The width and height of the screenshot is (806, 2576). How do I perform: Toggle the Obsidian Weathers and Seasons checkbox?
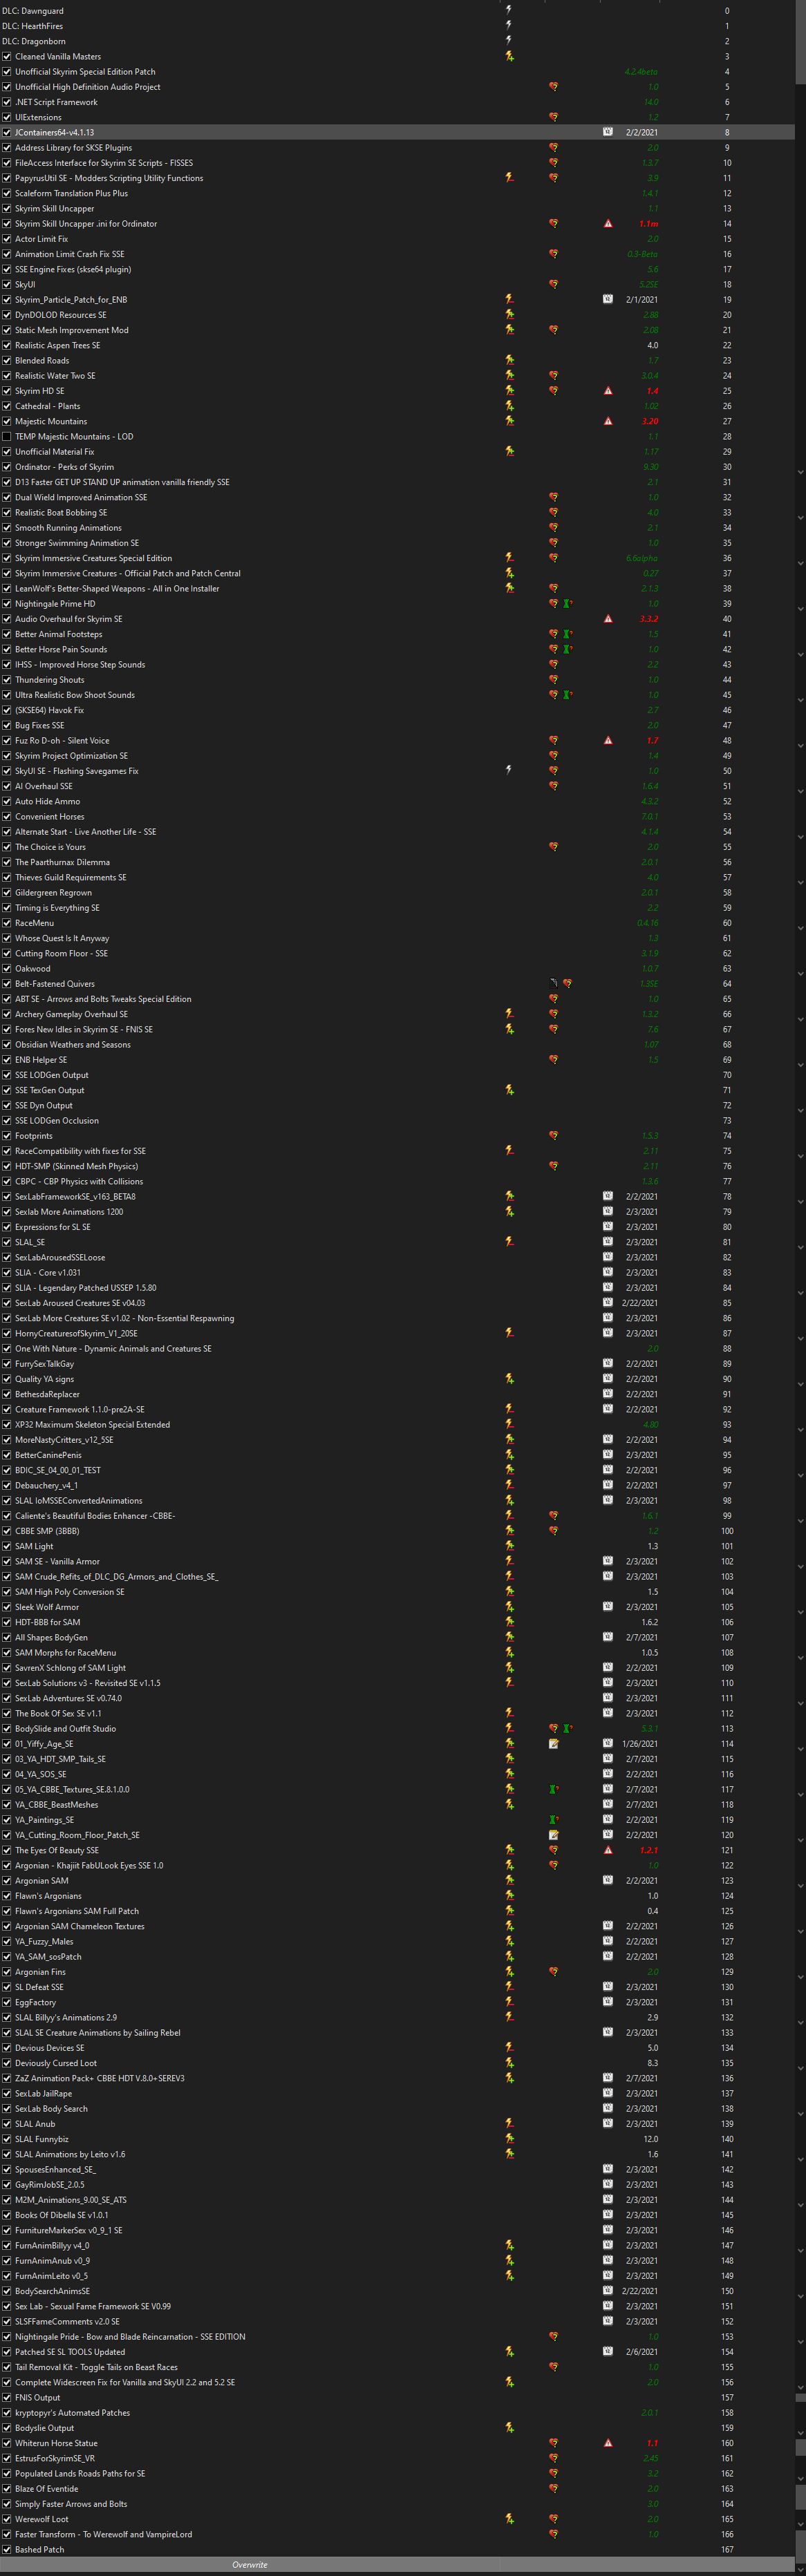7,1044
